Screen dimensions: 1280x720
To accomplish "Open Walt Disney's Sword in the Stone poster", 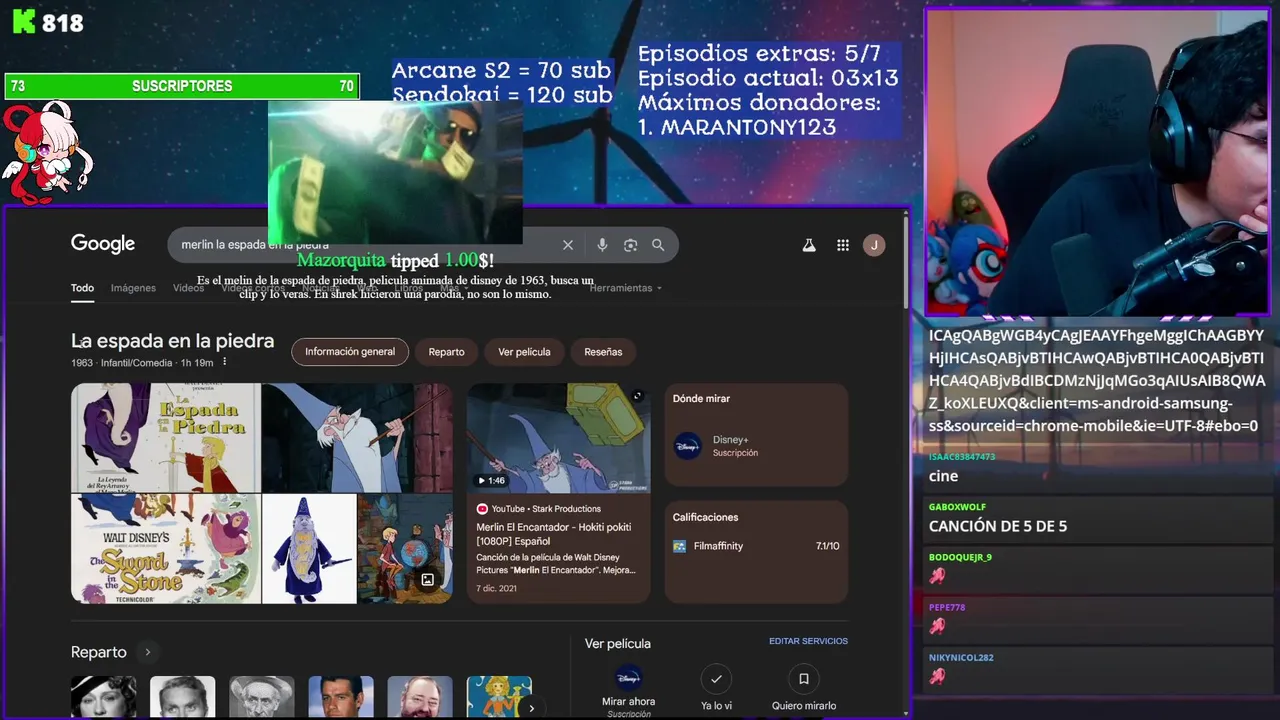I will [x=166, y=549].
